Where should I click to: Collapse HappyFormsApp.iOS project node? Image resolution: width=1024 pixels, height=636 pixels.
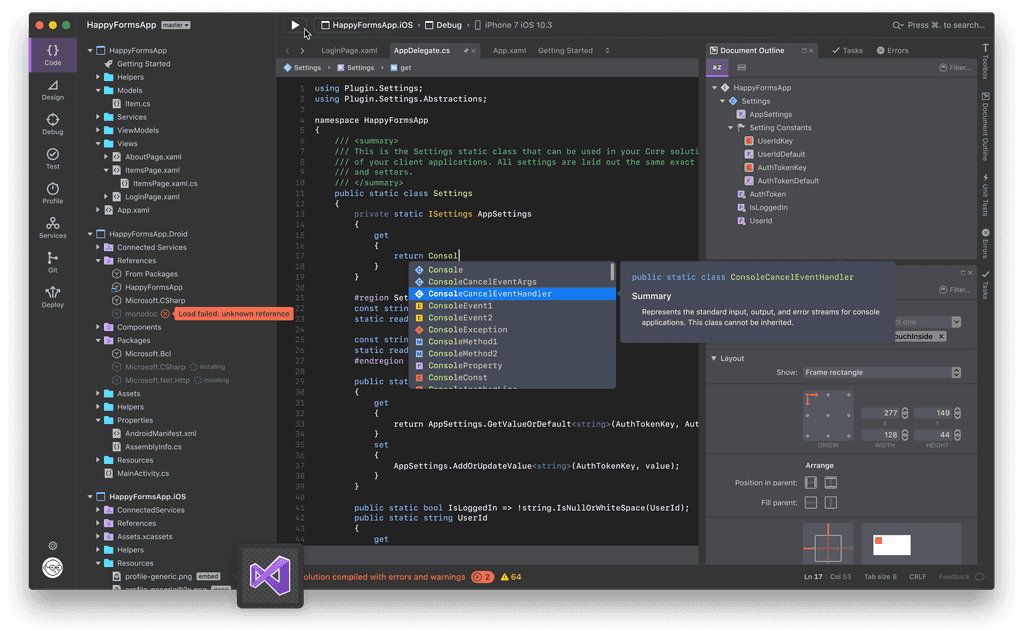(x=90, y=496)
